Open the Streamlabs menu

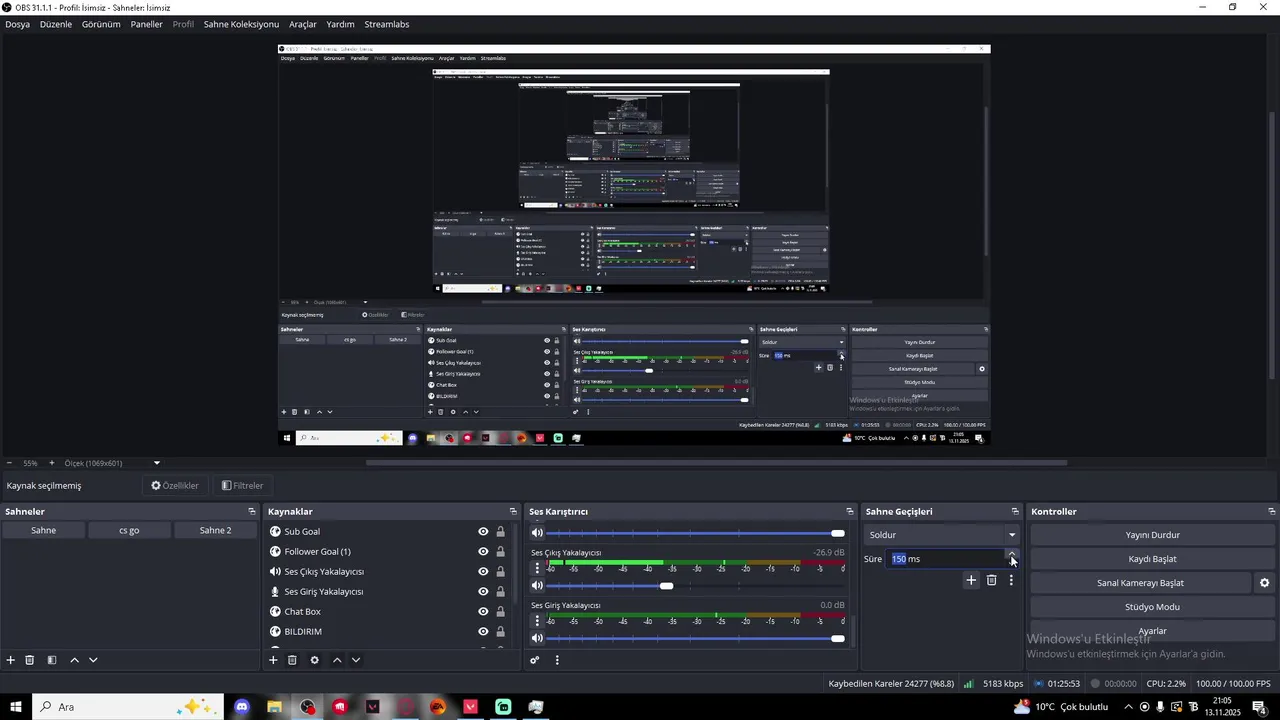[387, 24]
